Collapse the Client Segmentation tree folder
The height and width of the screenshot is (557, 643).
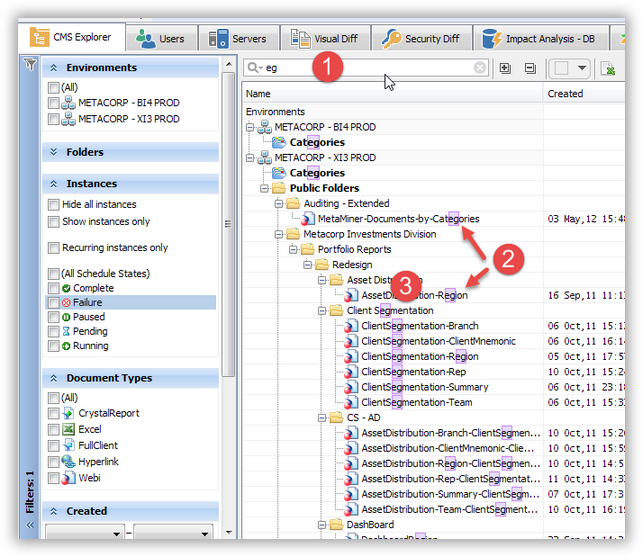tap(323, 311)
